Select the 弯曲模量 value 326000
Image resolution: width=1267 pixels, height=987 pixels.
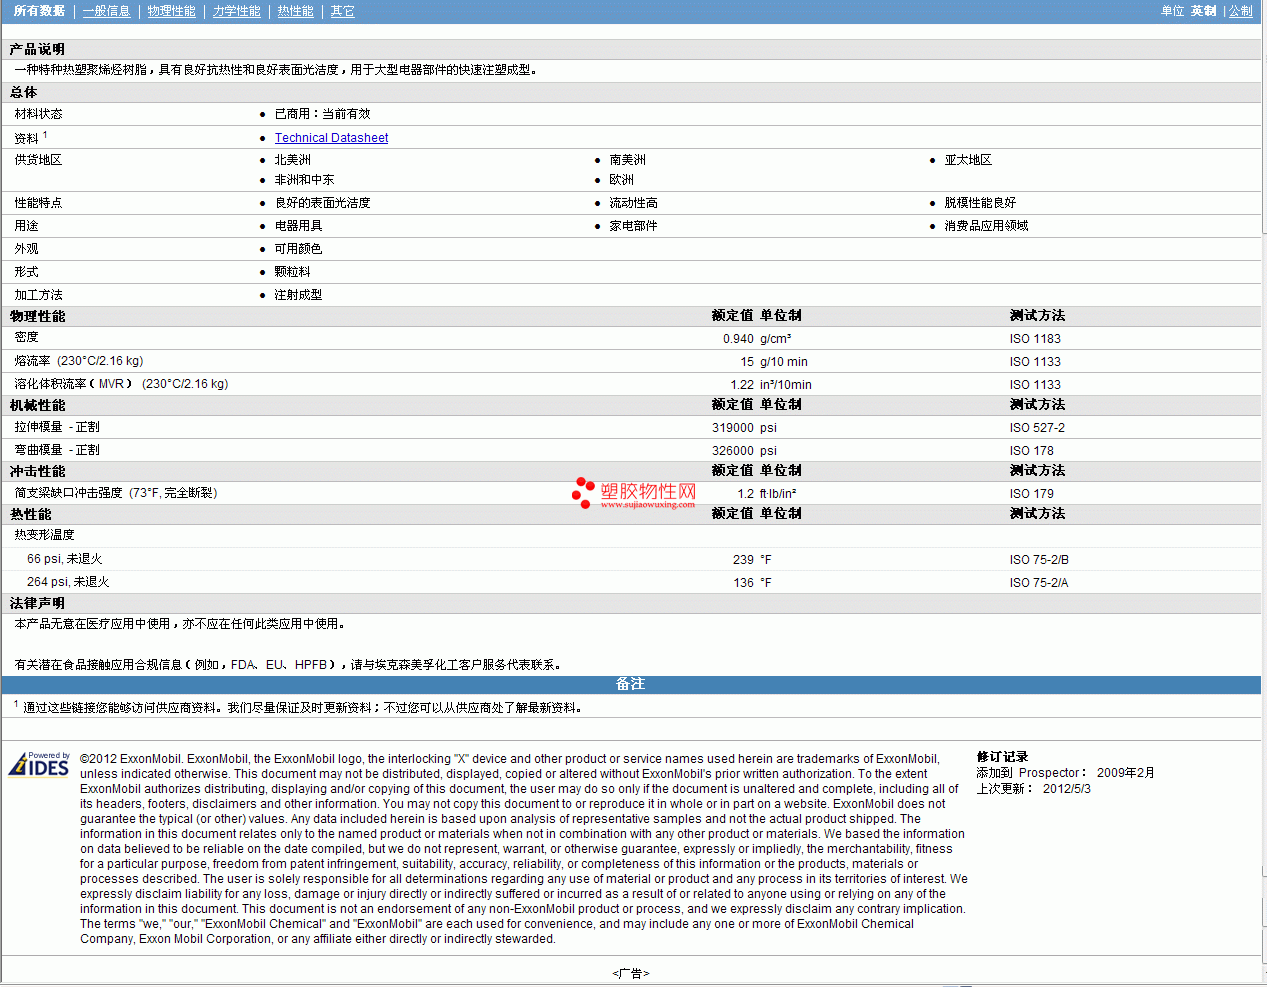click(733, 451)
